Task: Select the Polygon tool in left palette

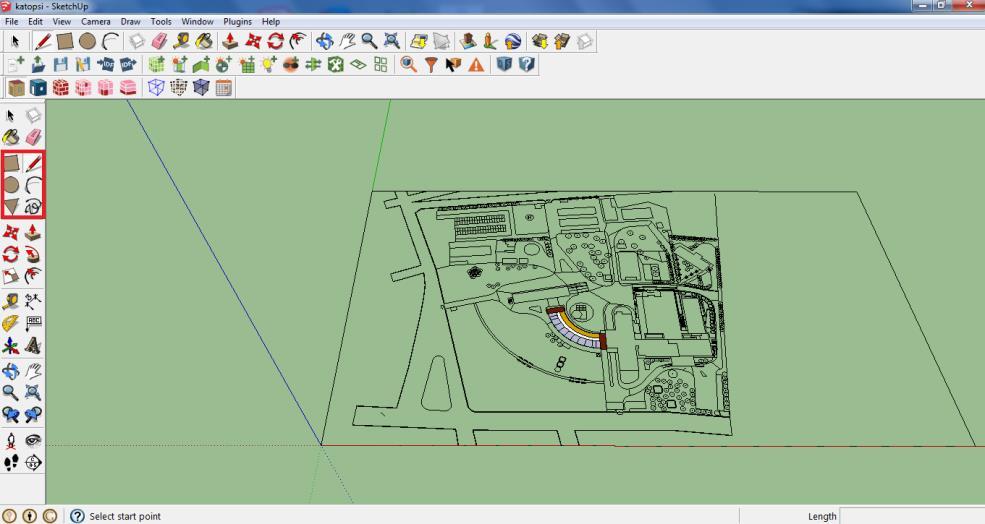Action: click(11, 206)
